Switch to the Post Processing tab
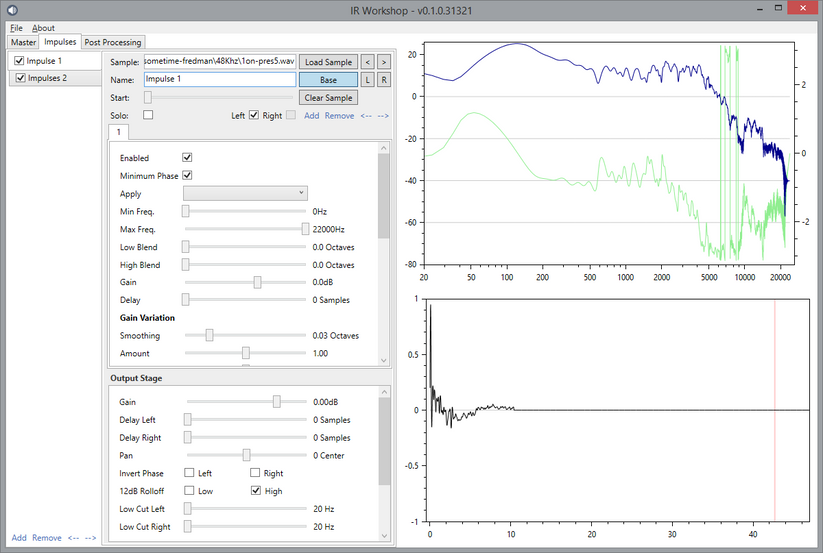Image resolution: width=823 pixels, height=553 pixels. click(x=113, y=42)
